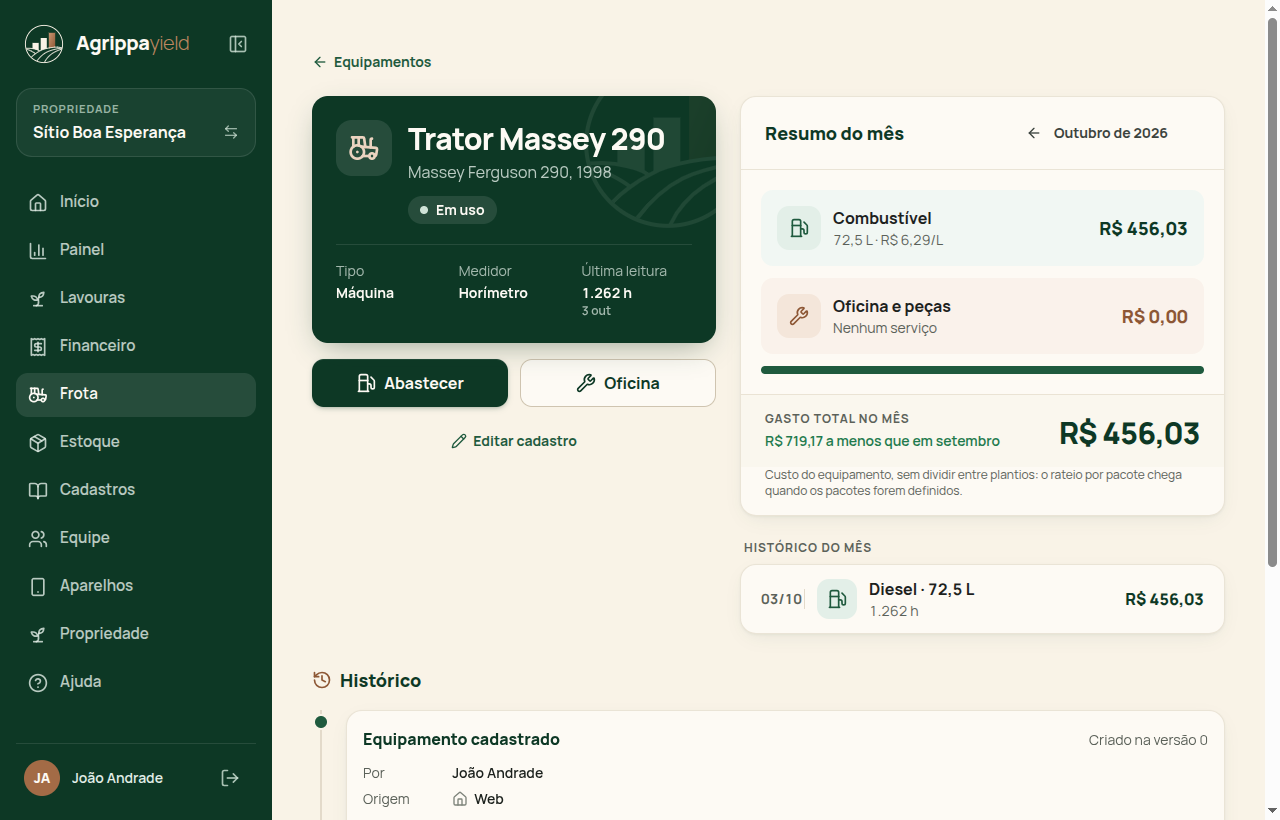
Task: Open the Diesel 72,5 L history entry
Action: (982, 599)
